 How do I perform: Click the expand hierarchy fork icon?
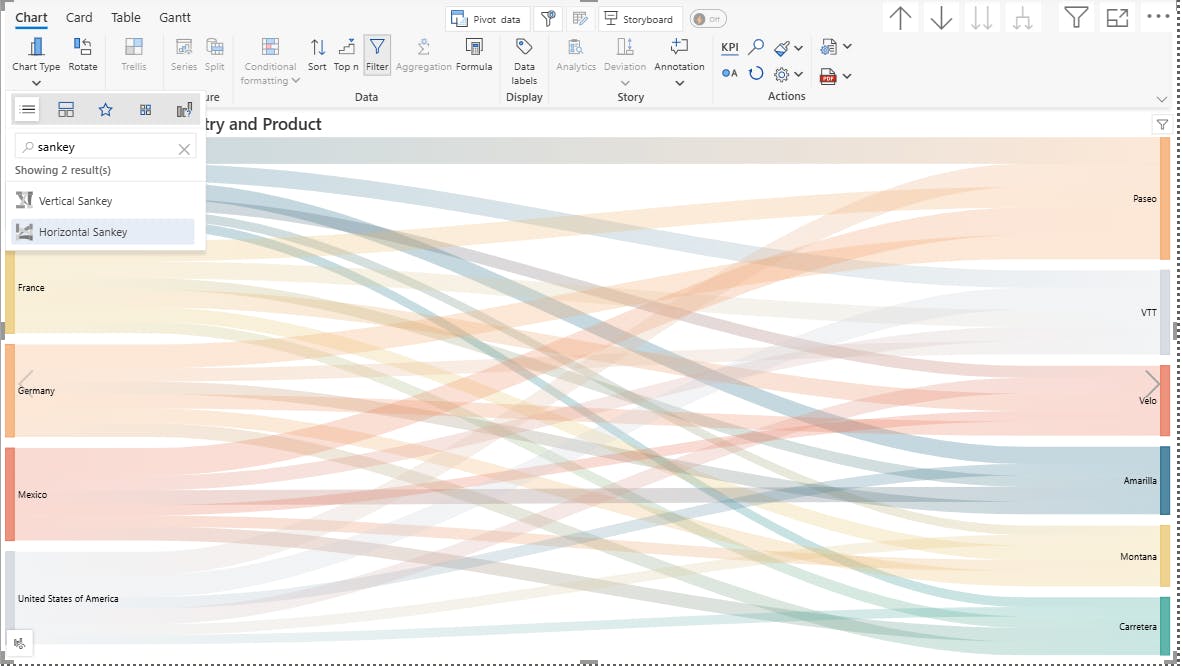tap(1022, 17)
